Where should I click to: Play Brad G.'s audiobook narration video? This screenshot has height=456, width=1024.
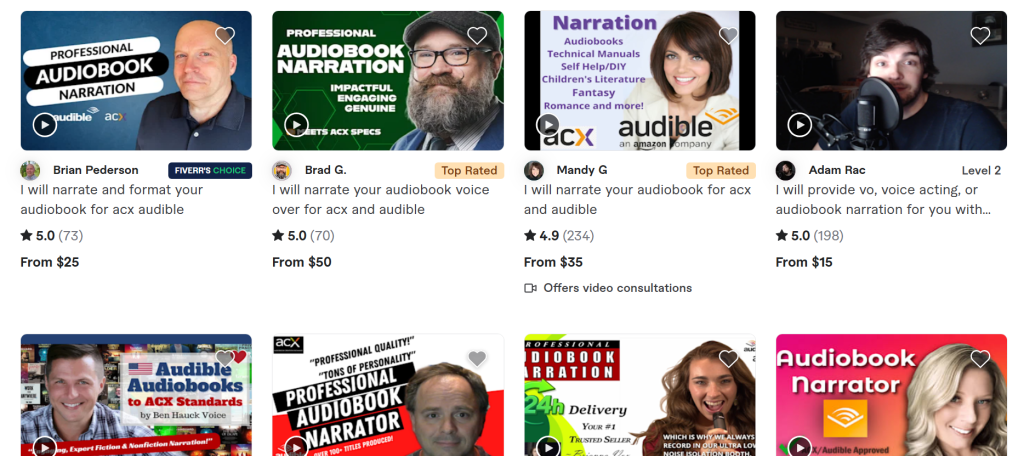pos(296,124)
